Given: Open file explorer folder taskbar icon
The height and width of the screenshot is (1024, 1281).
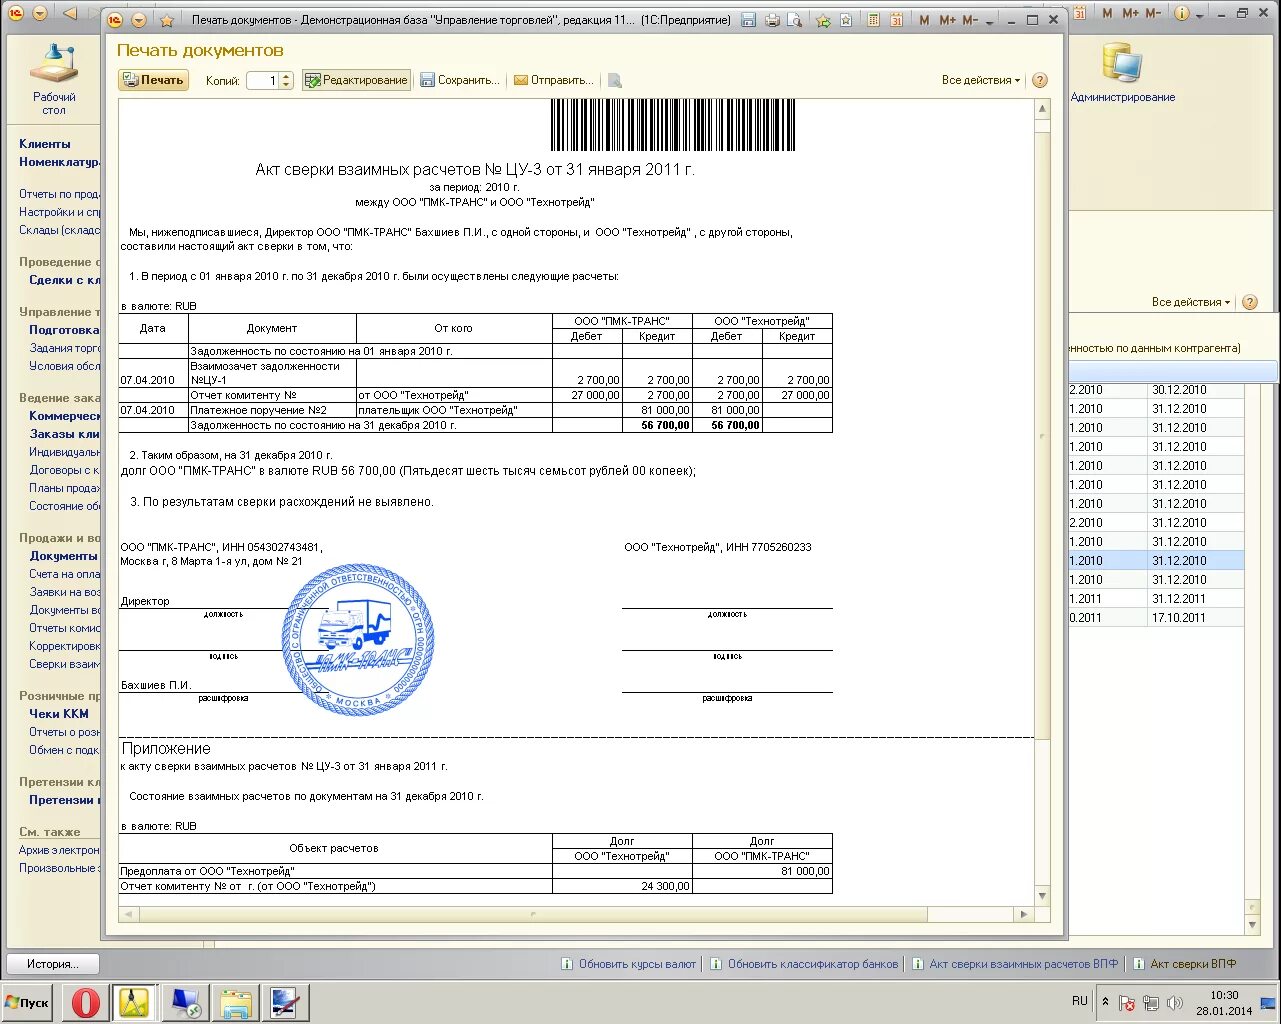Looking at the screenshot, I should coord(236,1003).
